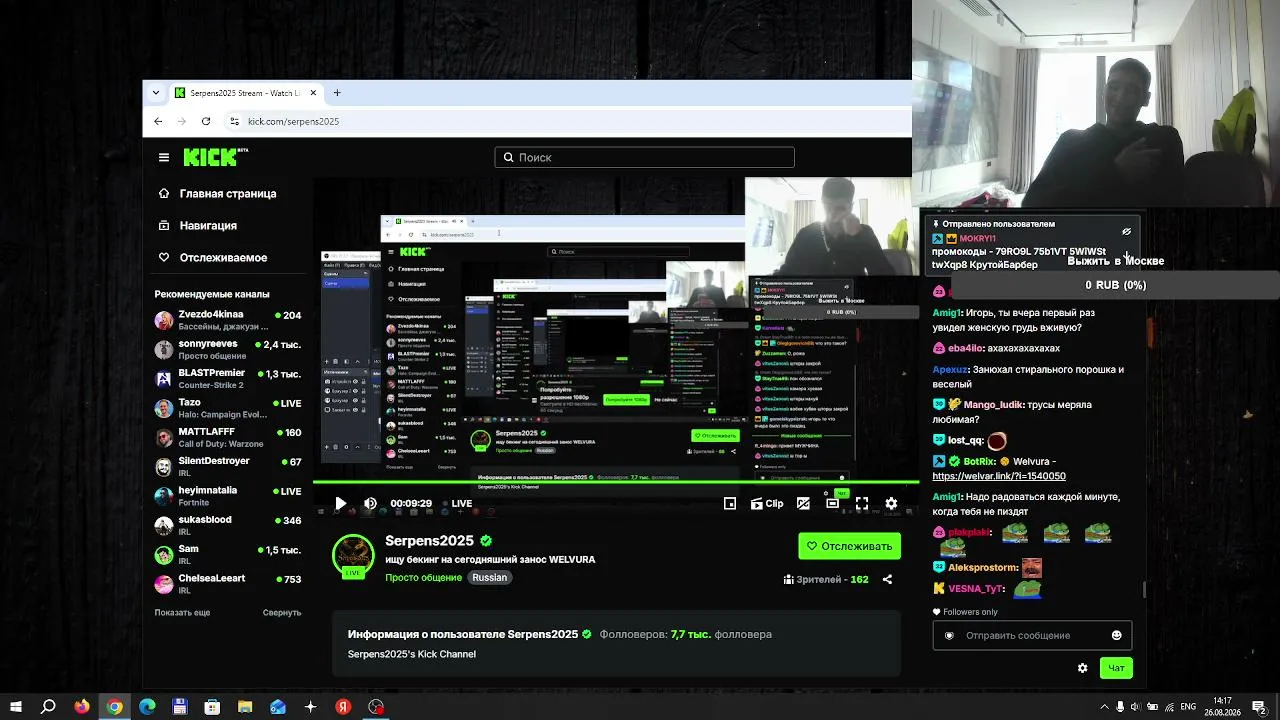The image size is (1280, 720).
Task: Click the Поиск search field
Action: click(644, 157)
